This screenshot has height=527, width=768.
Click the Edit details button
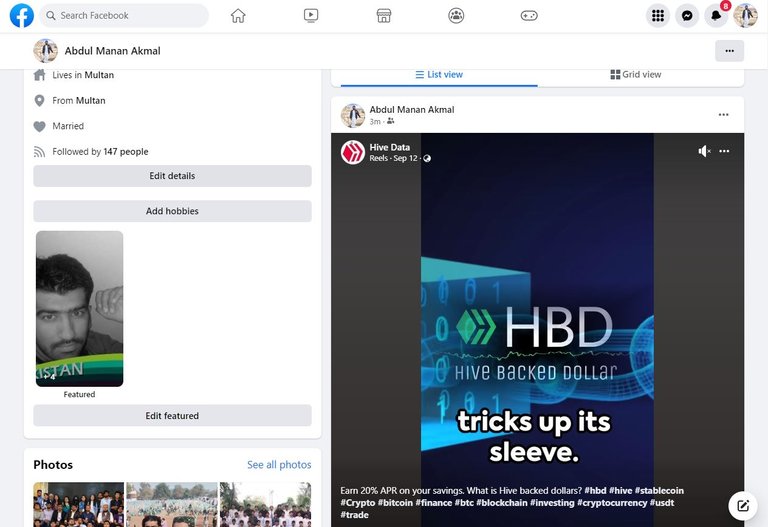pyautogui.click(x=172, y=176)
